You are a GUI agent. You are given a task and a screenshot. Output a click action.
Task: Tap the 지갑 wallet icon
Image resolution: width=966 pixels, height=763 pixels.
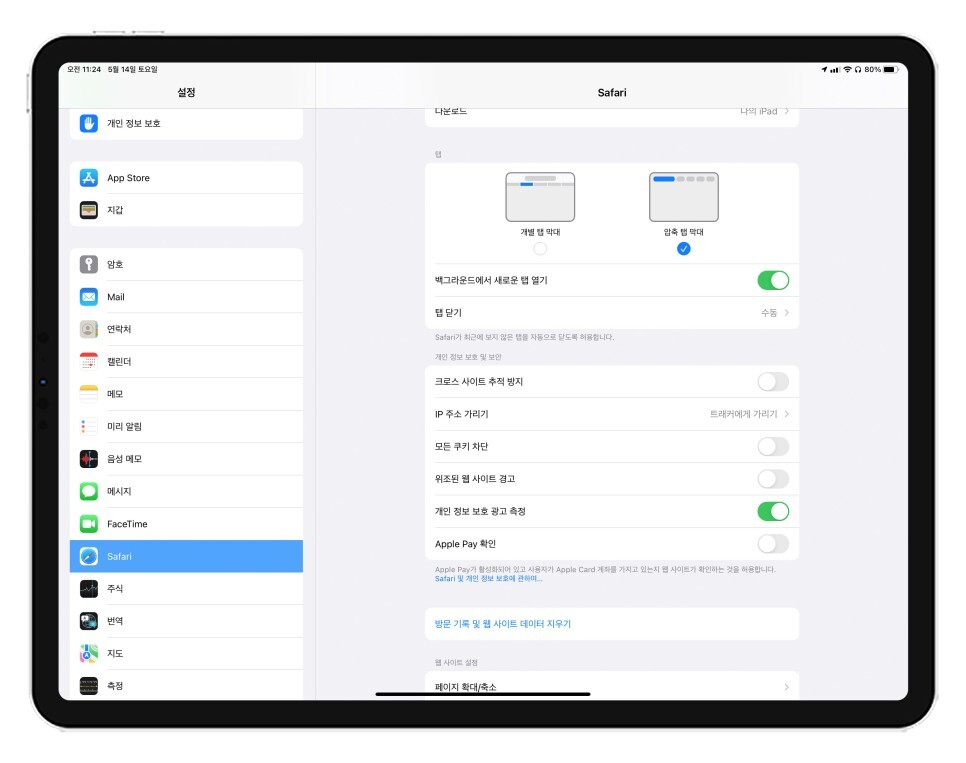pos(89,210)
